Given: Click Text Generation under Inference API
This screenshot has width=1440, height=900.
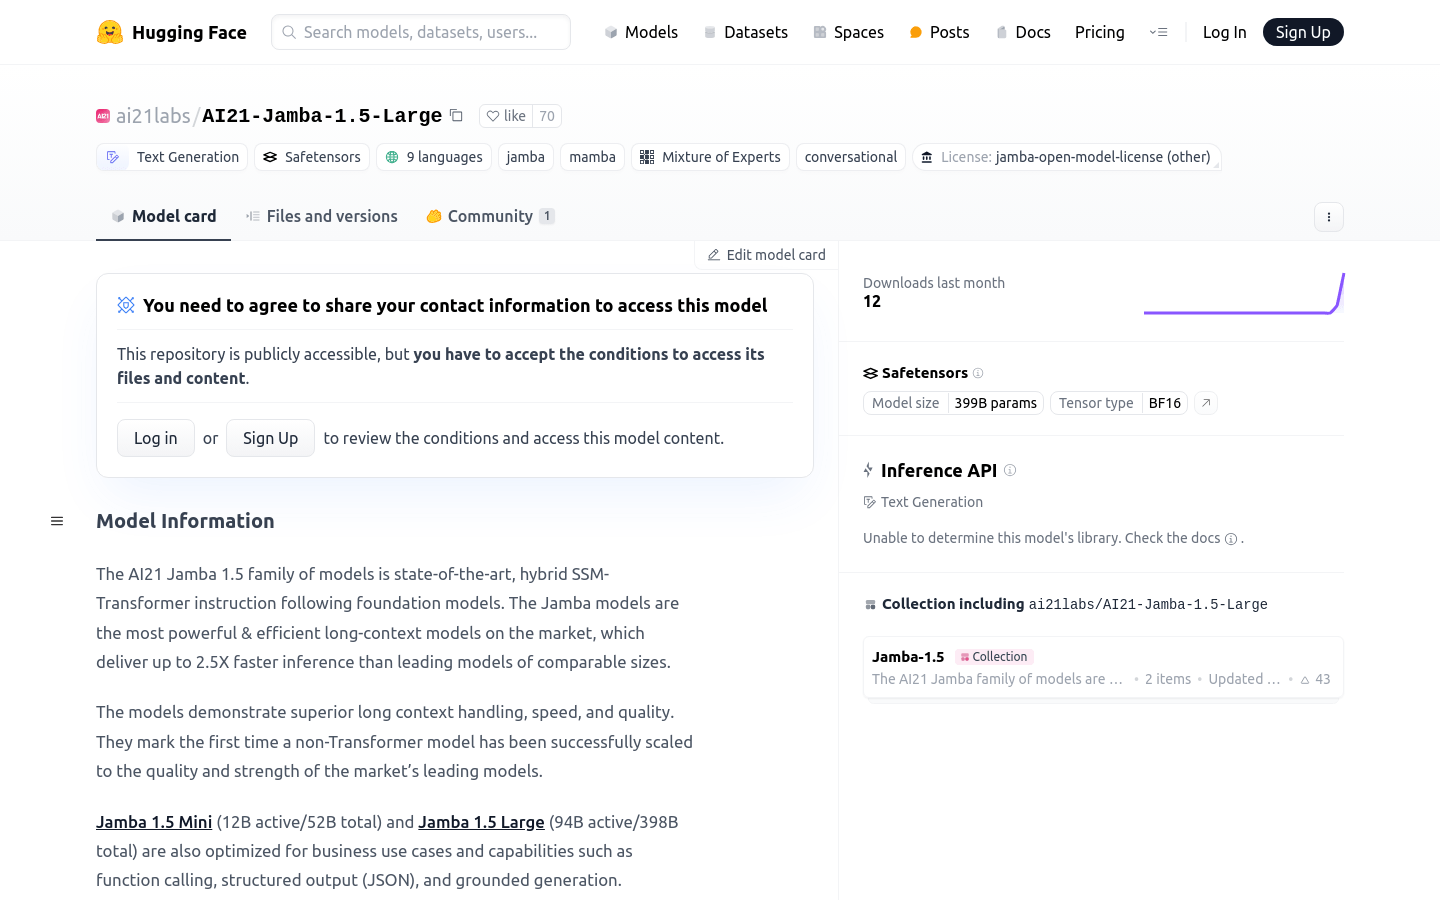Looking at the screenshot, I should coord(923,502).
